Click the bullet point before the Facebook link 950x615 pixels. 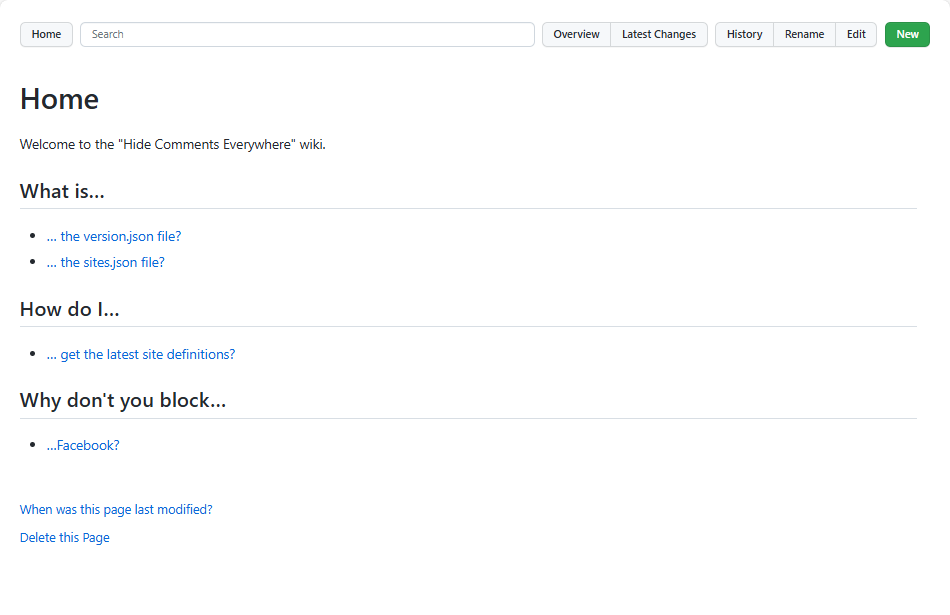pyautogui.click(x=34, y=446)
